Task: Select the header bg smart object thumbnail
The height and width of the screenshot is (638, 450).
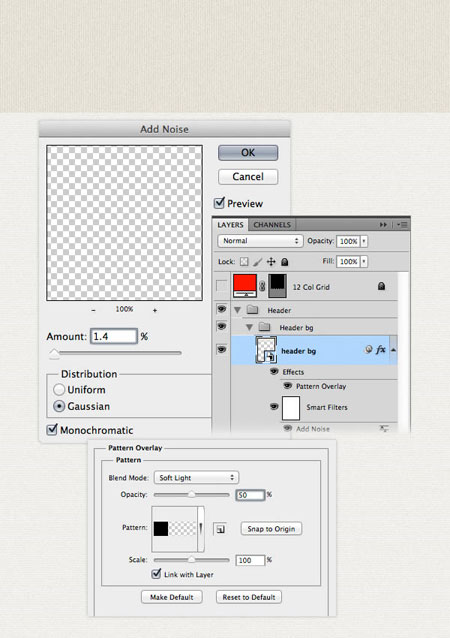Action: click(266, 350)
